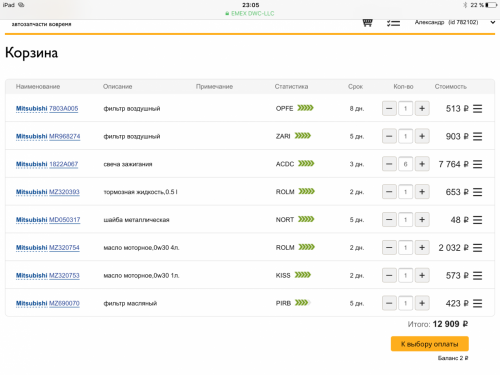
Task: Decrease quantity of brake fluid MZ320393
Action: tap(389, 192)
